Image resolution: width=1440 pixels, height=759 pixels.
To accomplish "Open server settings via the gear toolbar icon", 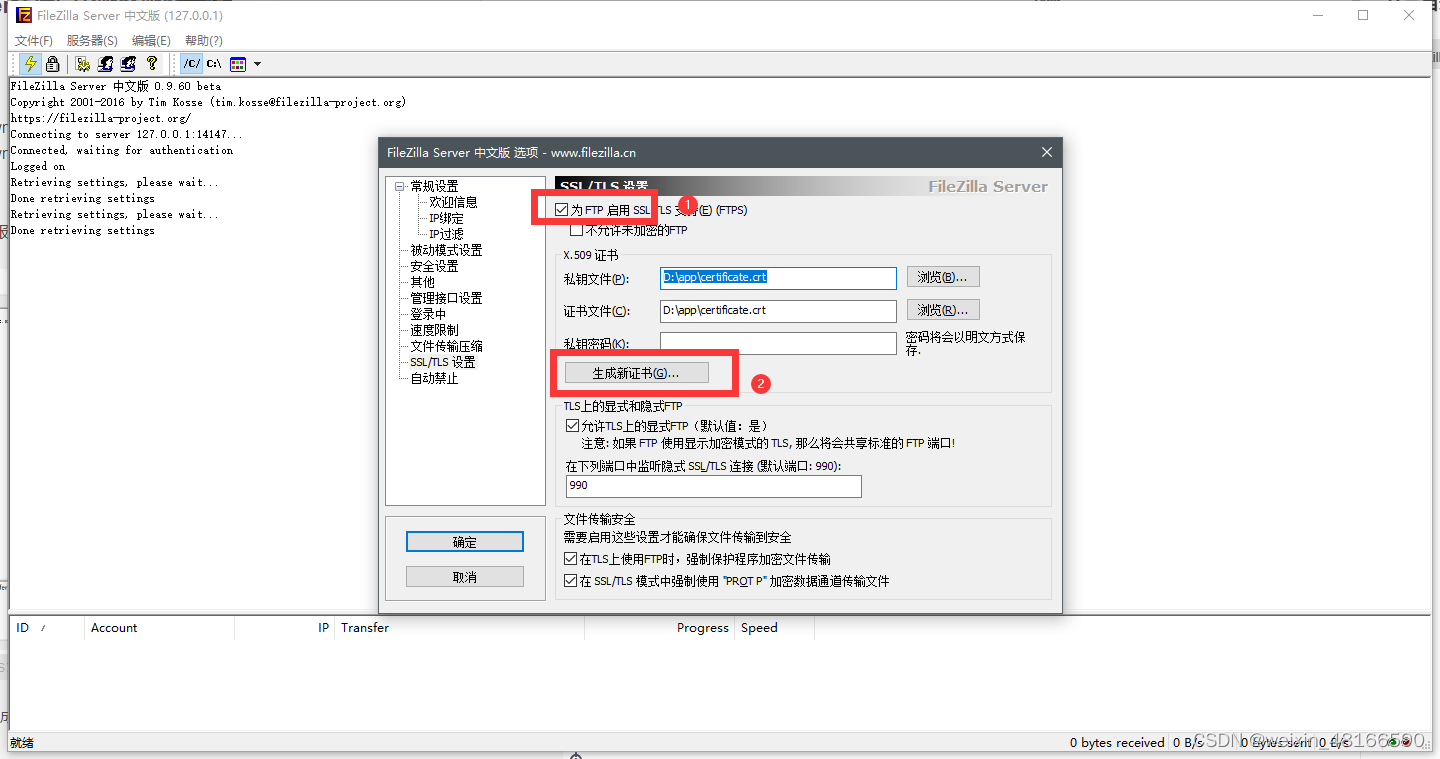I will point(83,64).
